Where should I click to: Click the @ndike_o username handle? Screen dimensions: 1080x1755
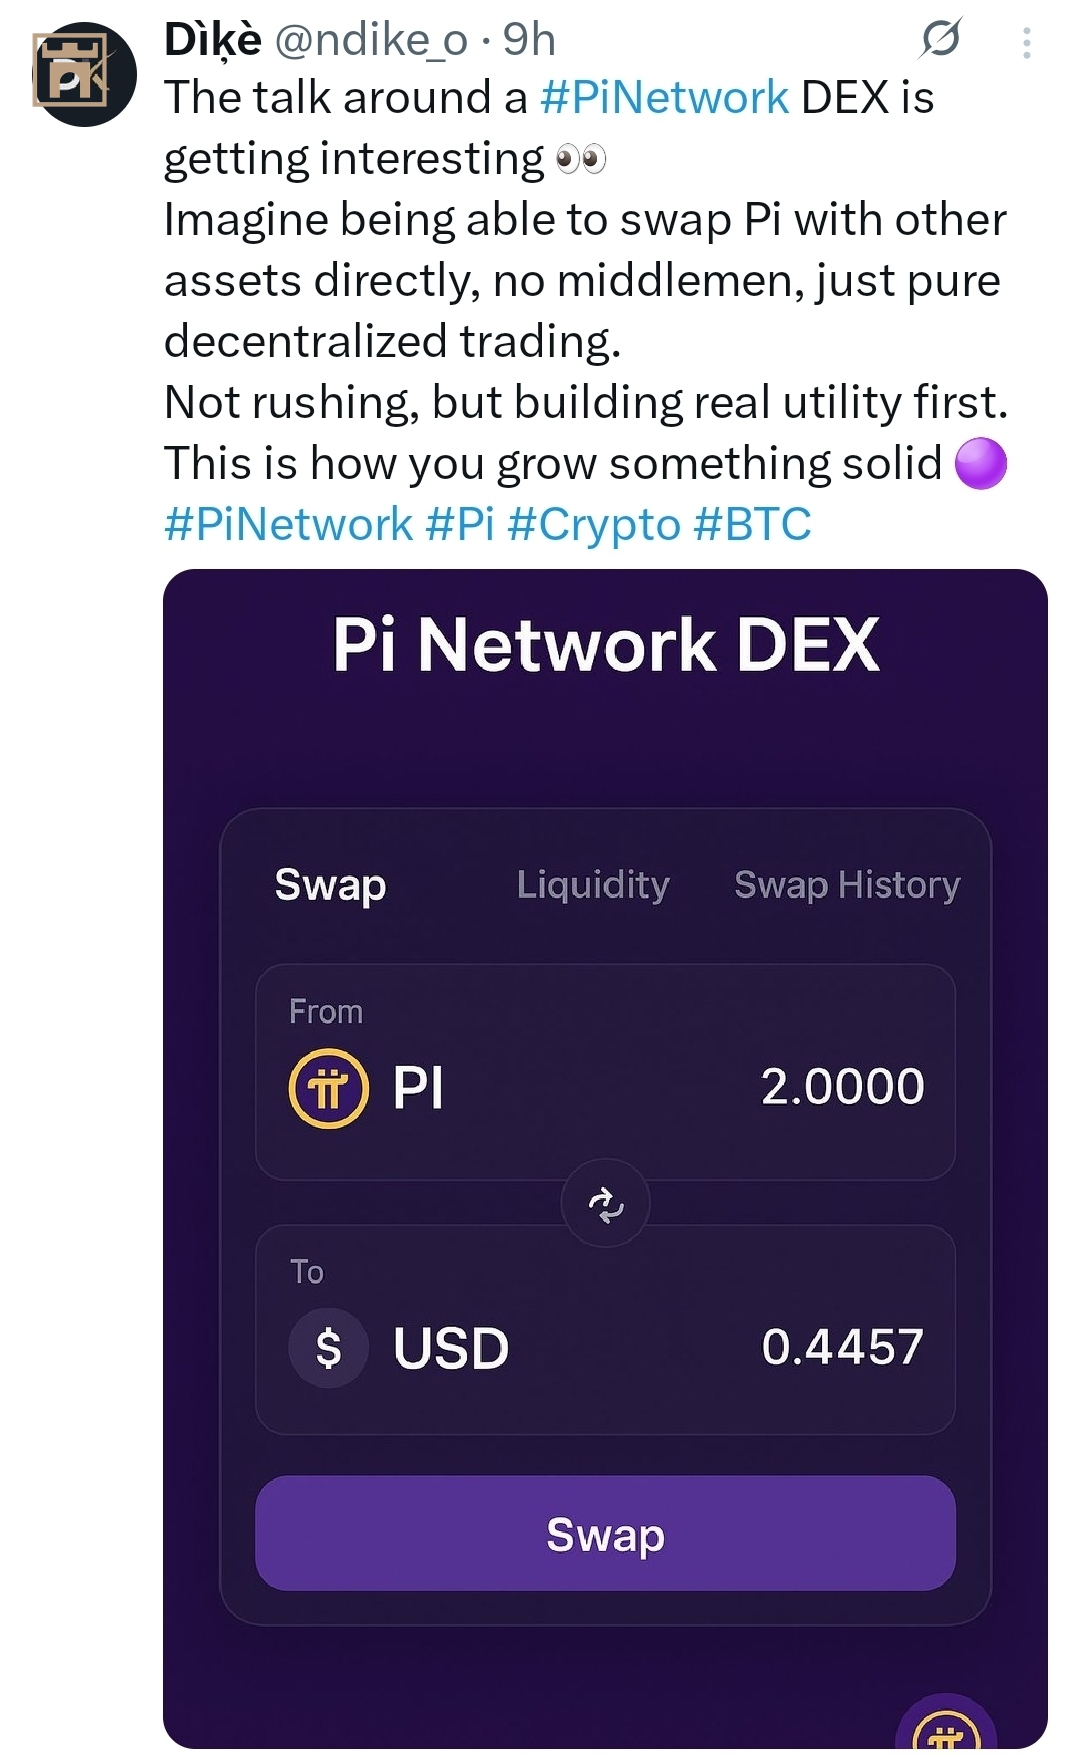click(x=370, y=40)
